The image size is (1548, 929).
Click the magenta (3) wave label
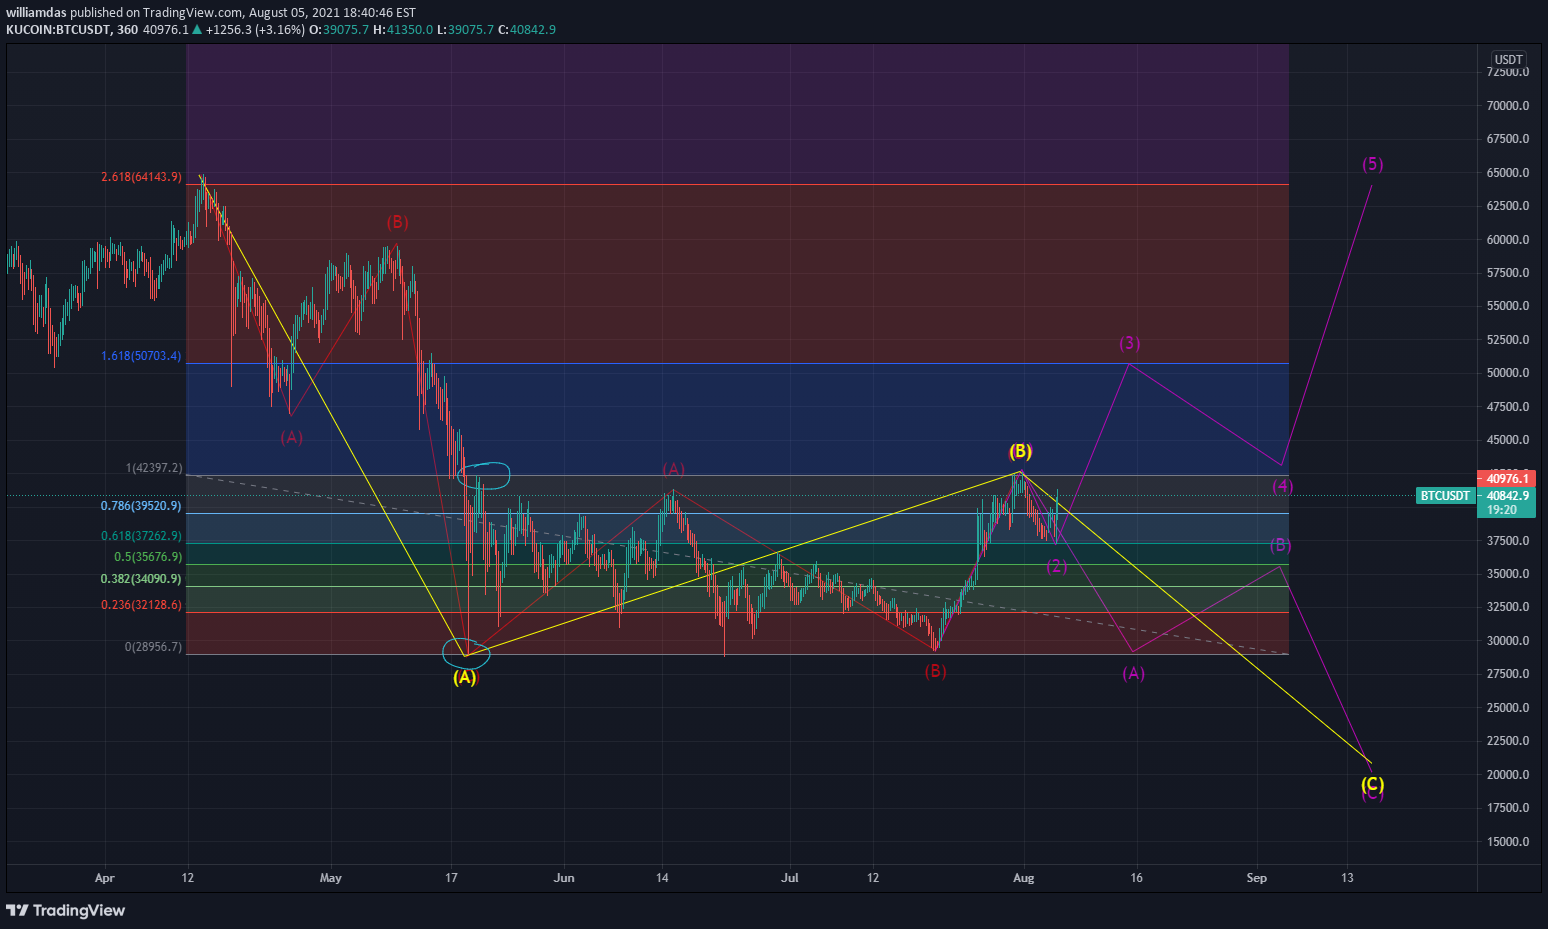pyautogui.click(x=1129, y=343)
